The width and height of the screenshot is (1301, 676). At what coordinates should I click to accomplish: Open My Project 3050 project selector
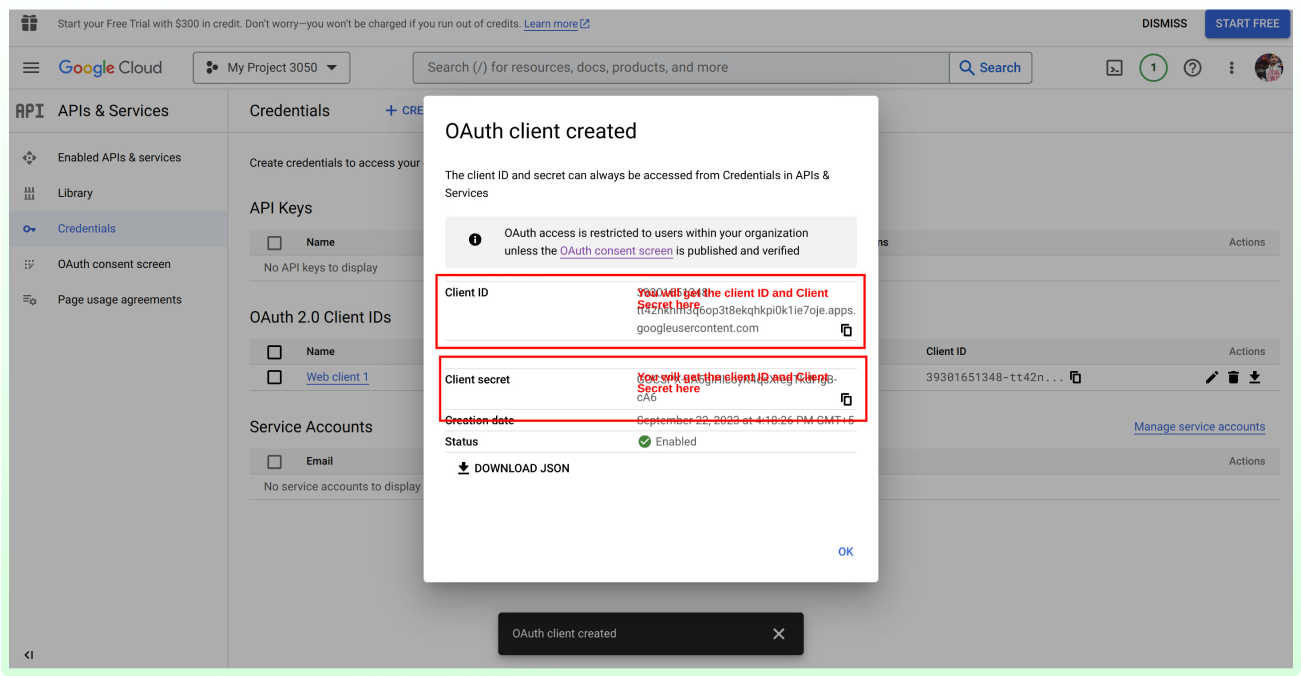pos(271,68)
